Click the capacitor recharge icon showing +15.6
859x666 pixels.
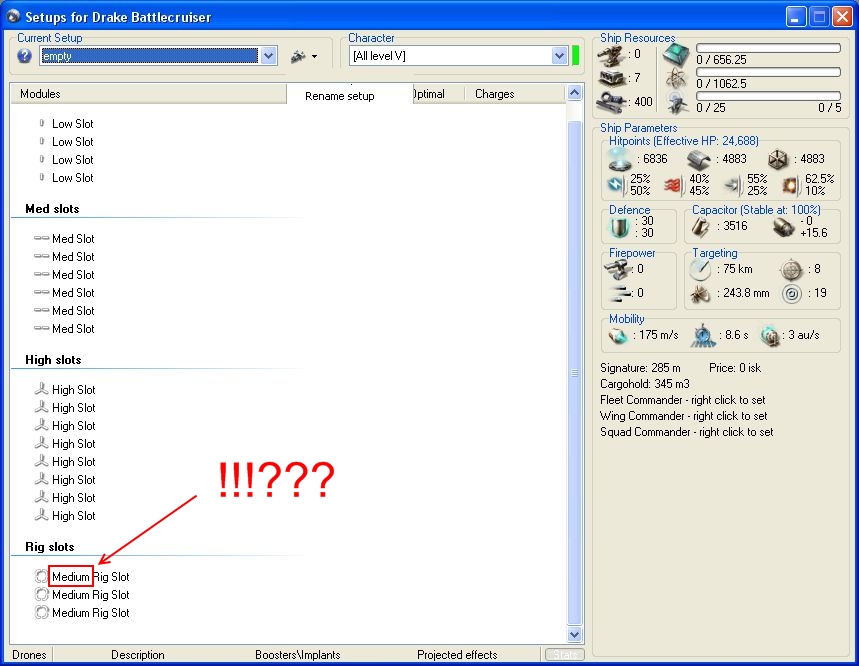783,227
